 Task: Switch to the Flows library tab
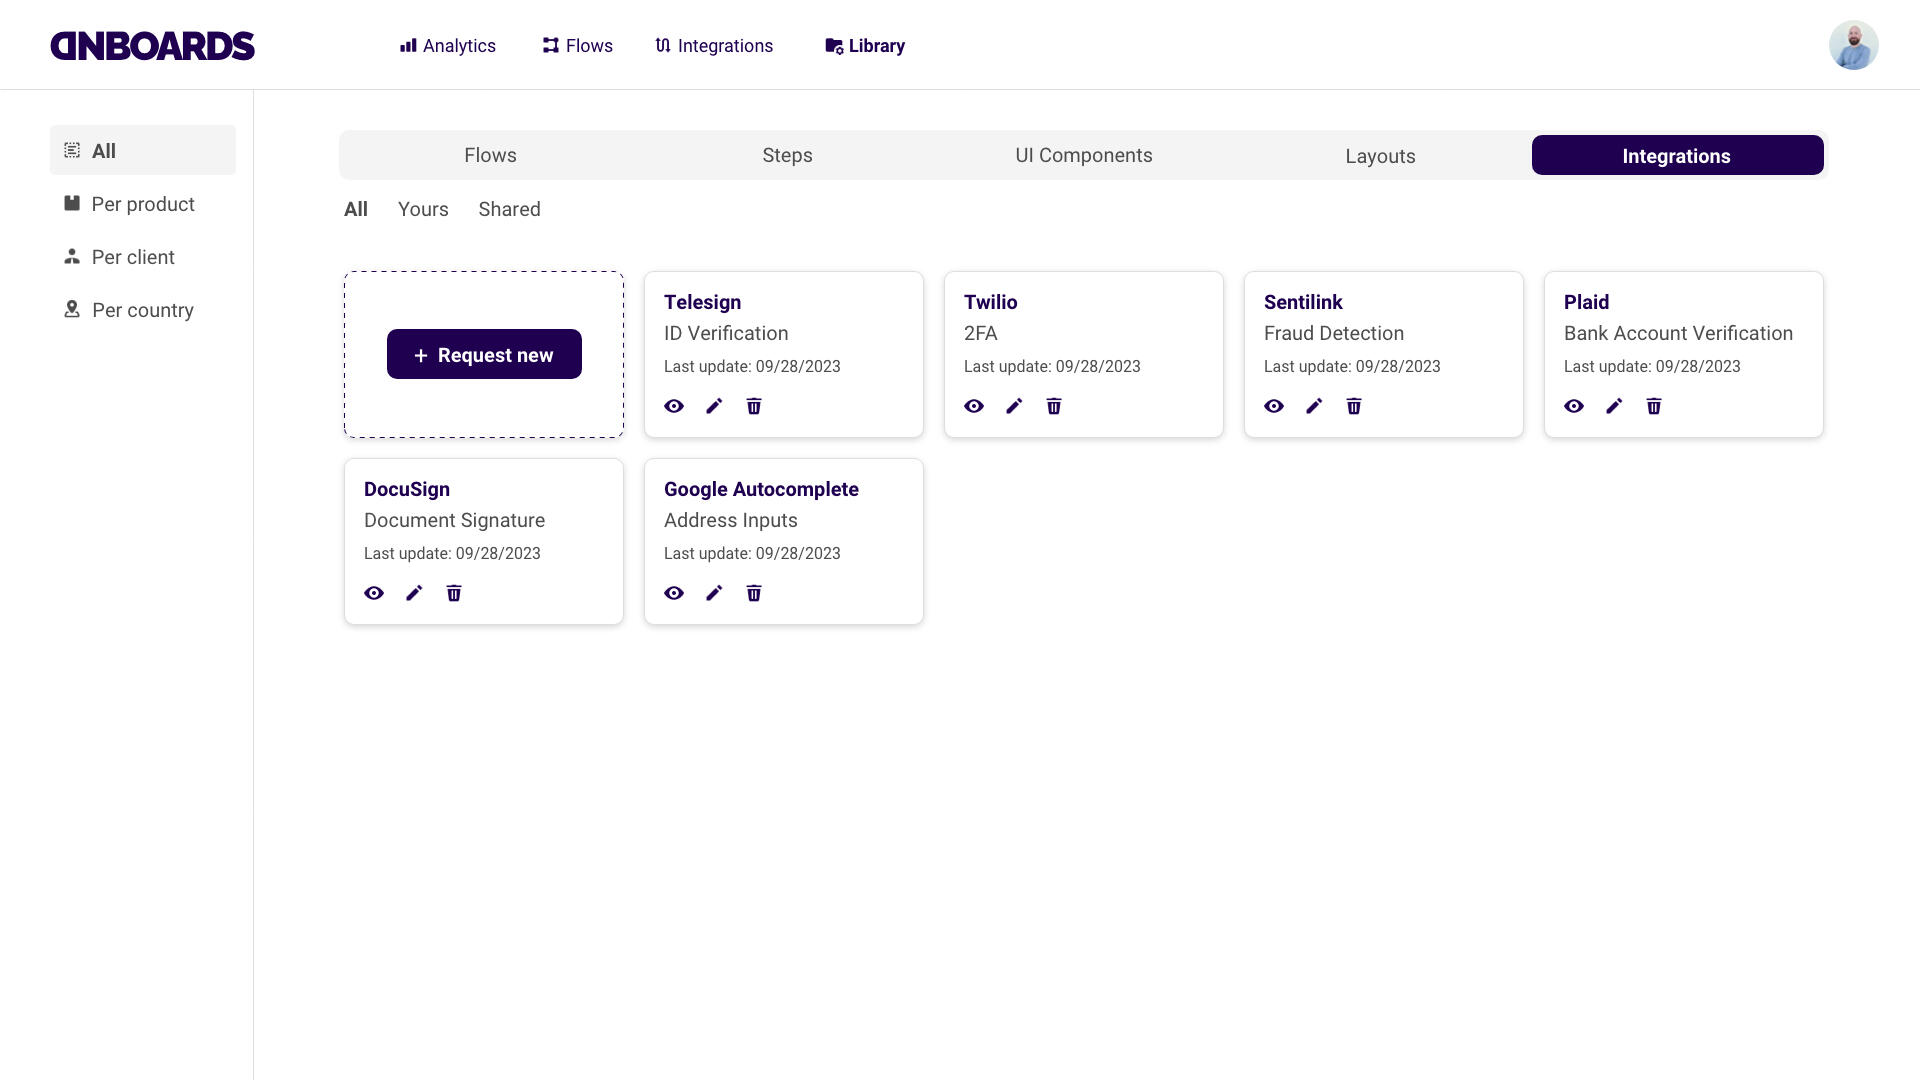tap(490, 155)
